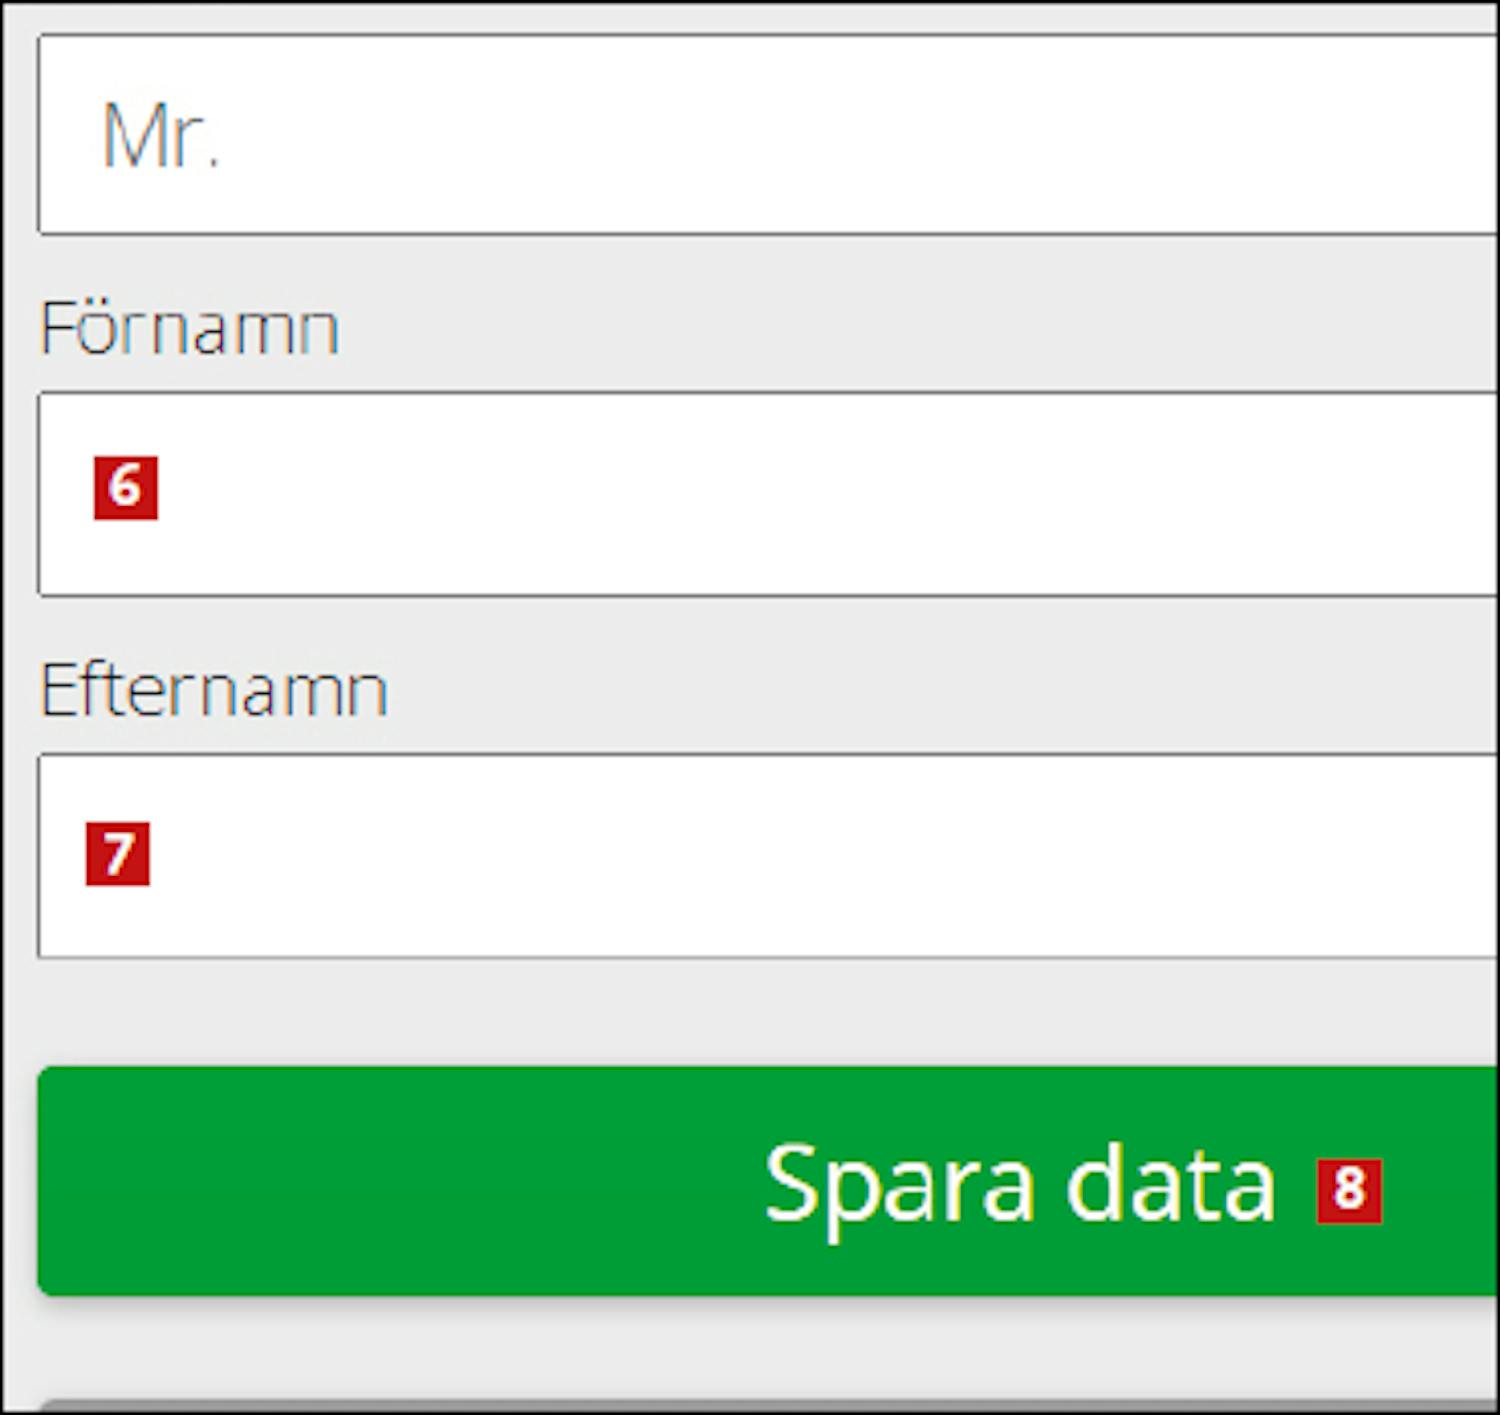
Task: Click marker 7 in the Efternamn field
Action: coord(118,854)
